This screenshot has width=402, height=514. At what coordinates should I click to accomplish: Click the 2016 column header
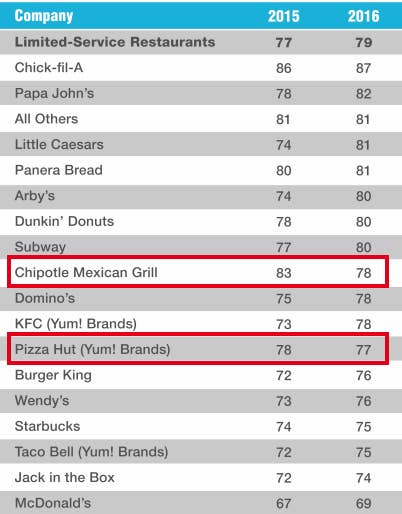[363, 16]
